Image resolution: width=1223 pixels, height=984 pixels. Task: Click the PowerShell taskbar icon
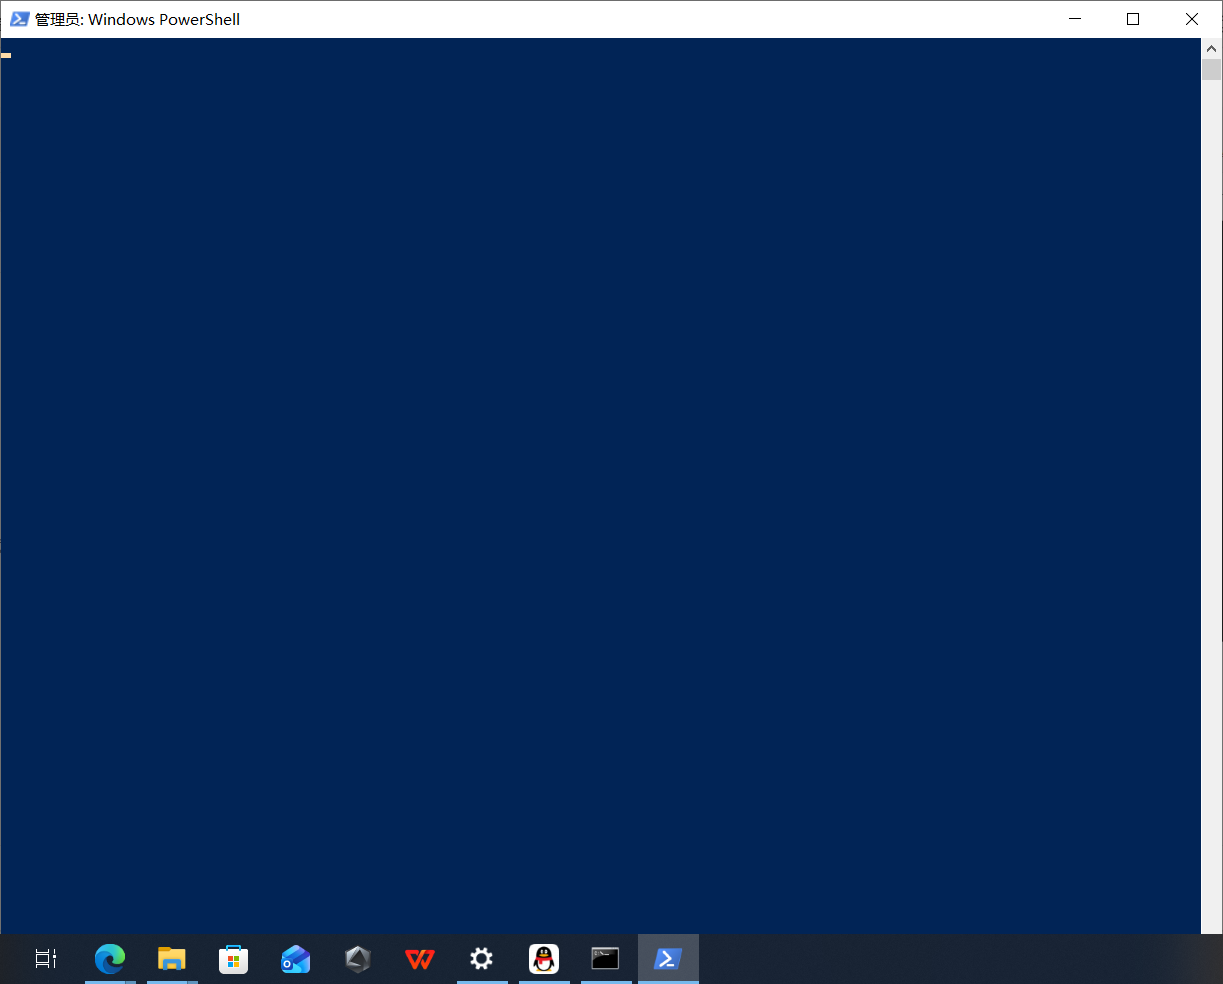tap(668, 959)
